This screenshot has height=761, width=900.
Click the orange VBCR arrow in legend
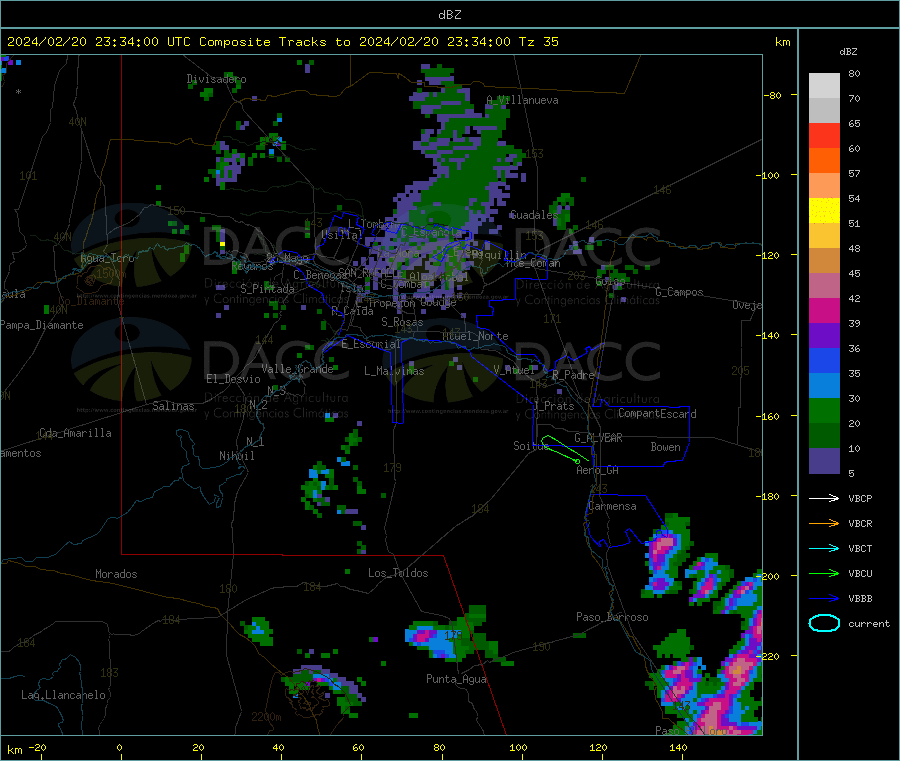tap(824, 523)
